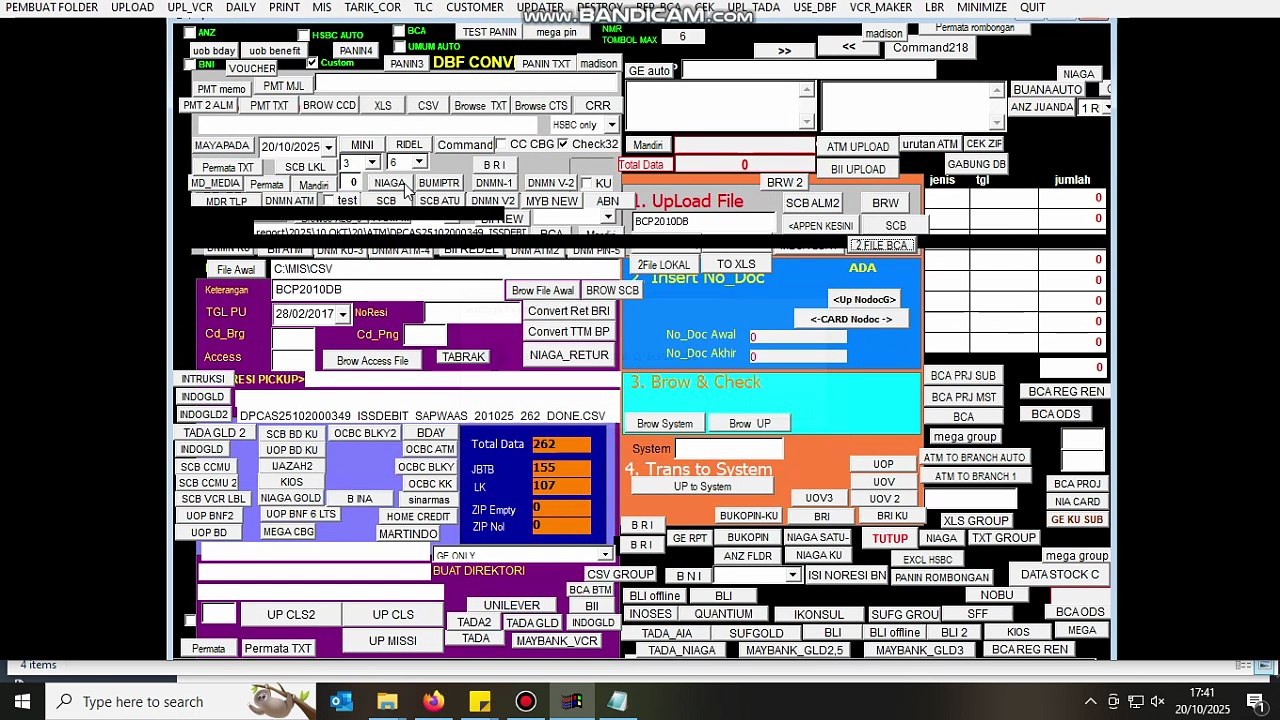Click the Brow Access File button
This screenshot has height=720, width=1280.
(x=372, y=361)
